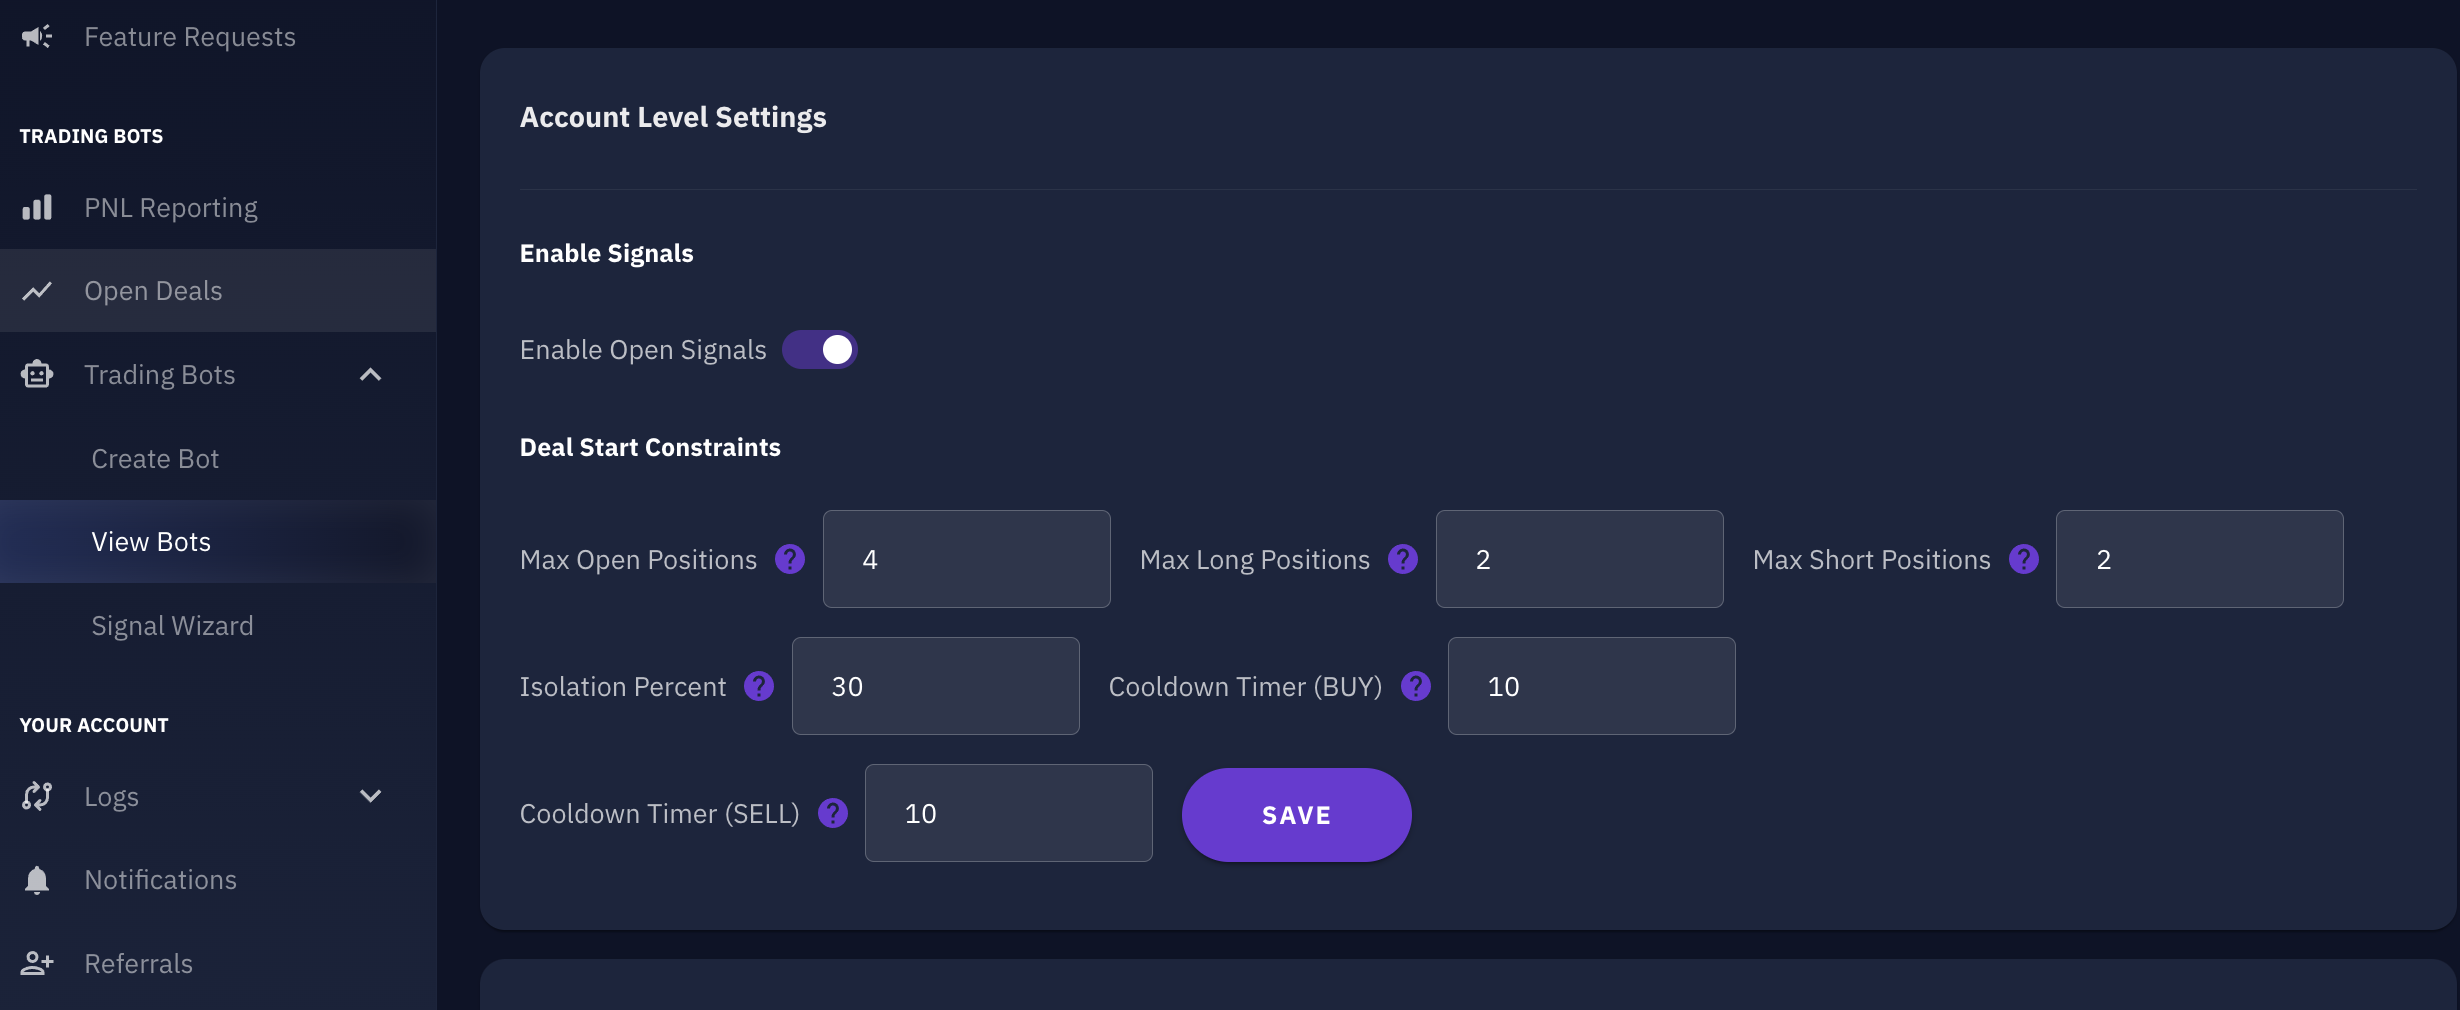Show help for Max Short Positions

click(x=2024, y=559)
